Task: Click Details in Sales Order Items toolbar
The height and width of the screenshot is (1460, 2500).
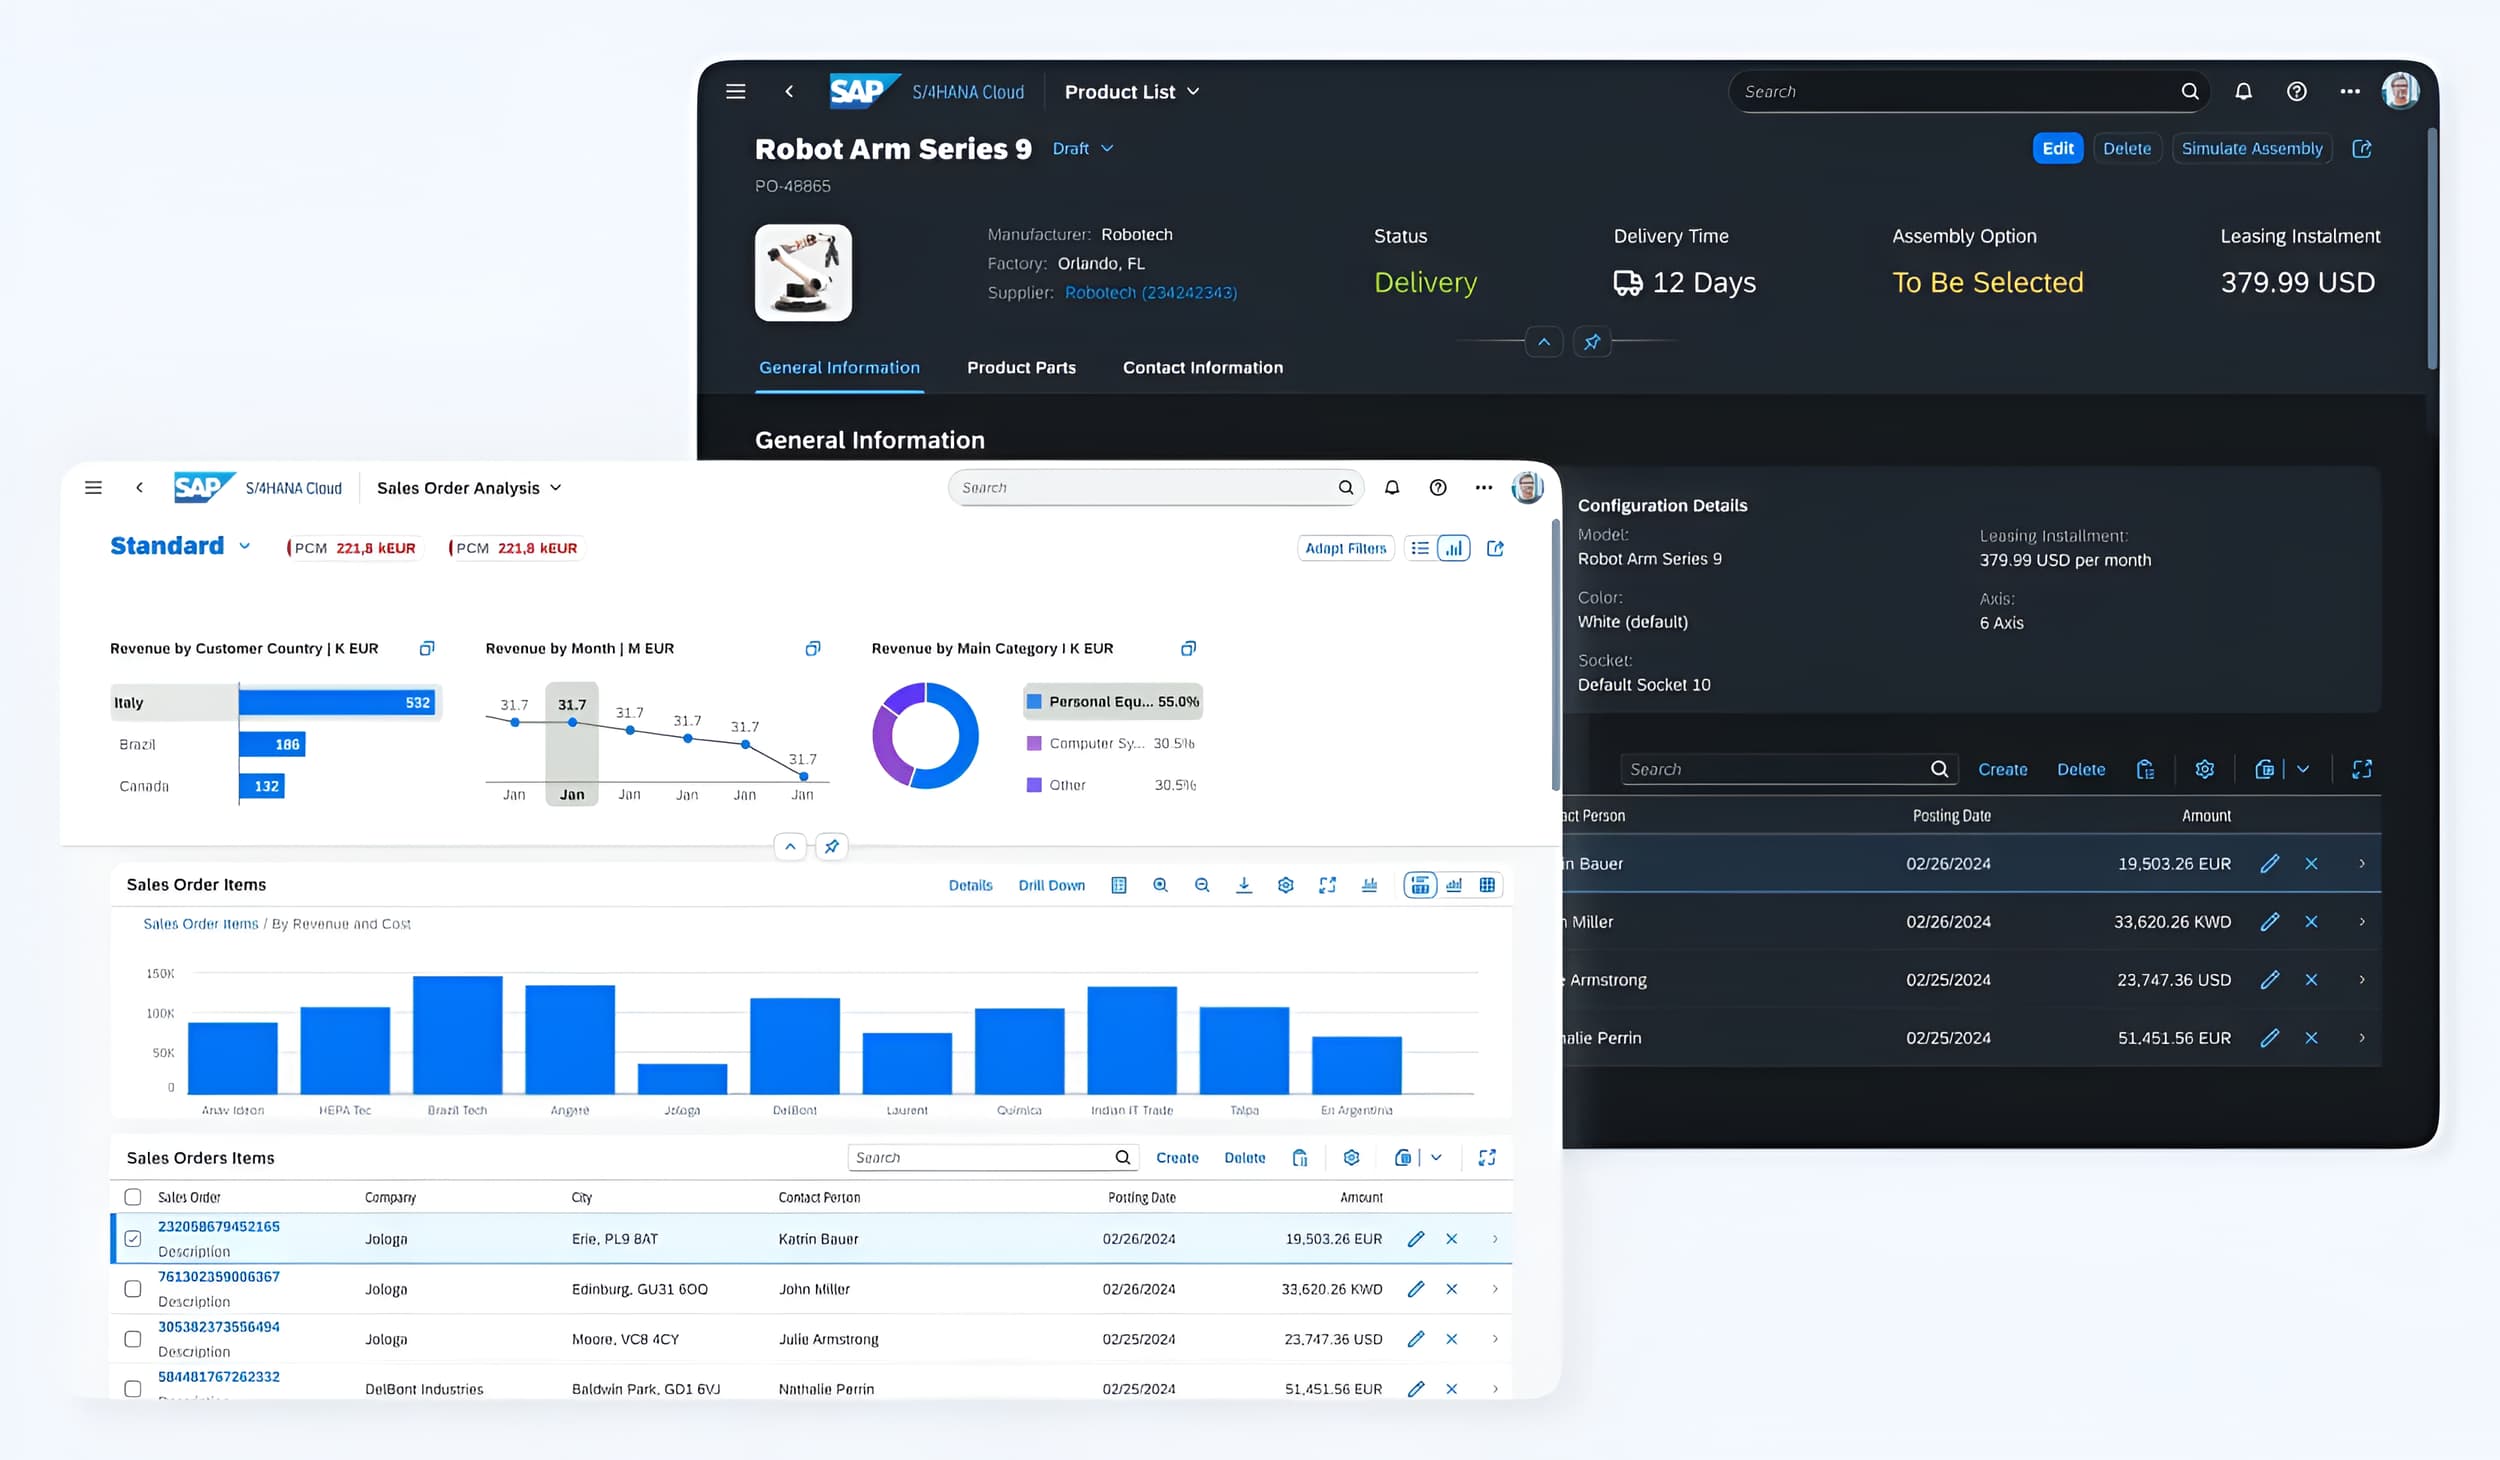Action: [x=970, y=885]
